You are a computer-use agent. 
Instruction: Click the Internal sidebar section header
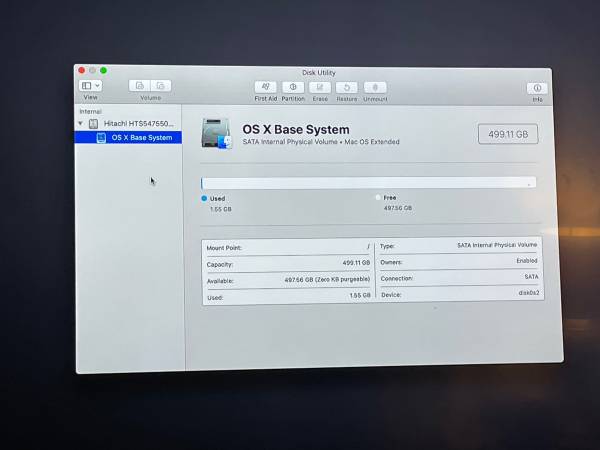pyautogui.click(x=90, y=111)
